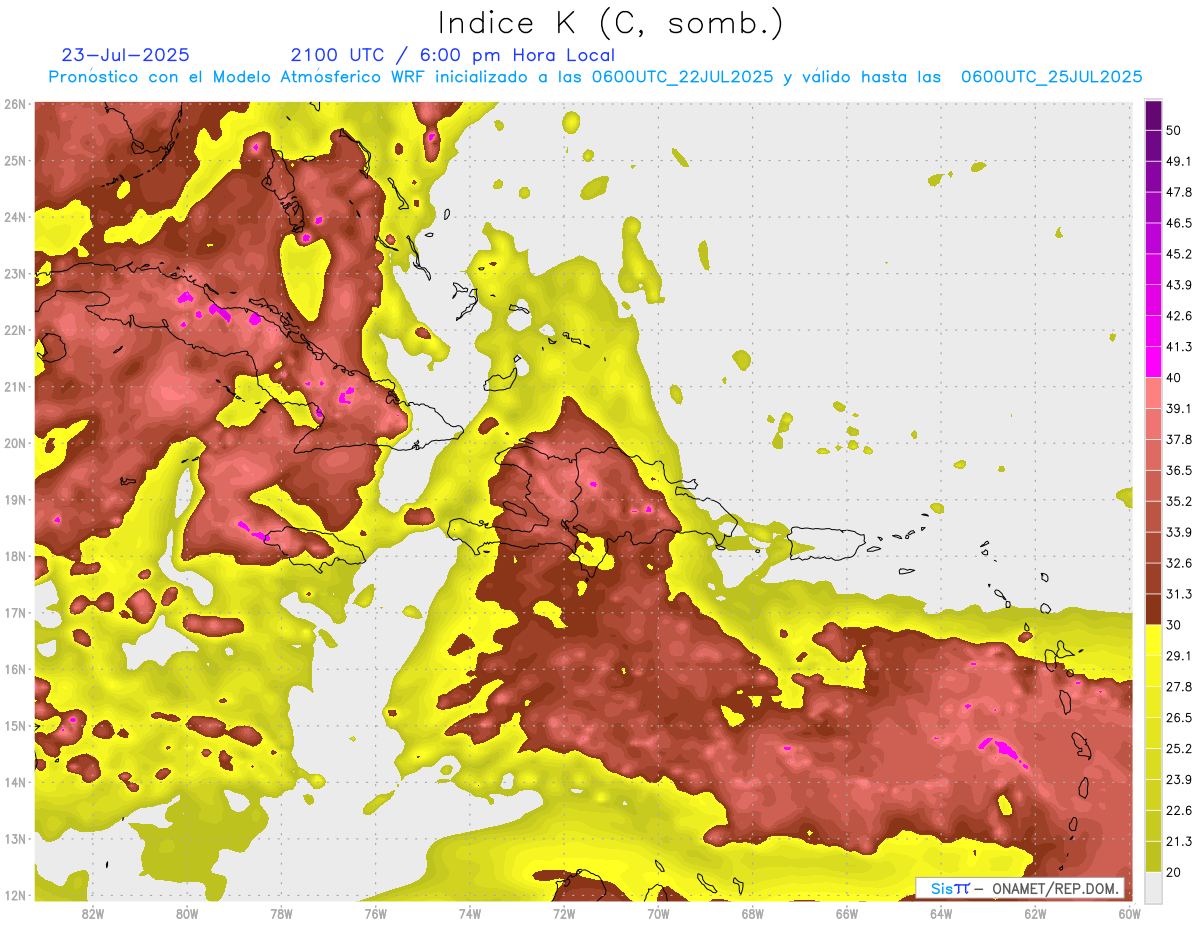The width and height of the screenshot is (1200, 927).
Task: Click the '12N' latitude label
Action: tap(14, 895)
